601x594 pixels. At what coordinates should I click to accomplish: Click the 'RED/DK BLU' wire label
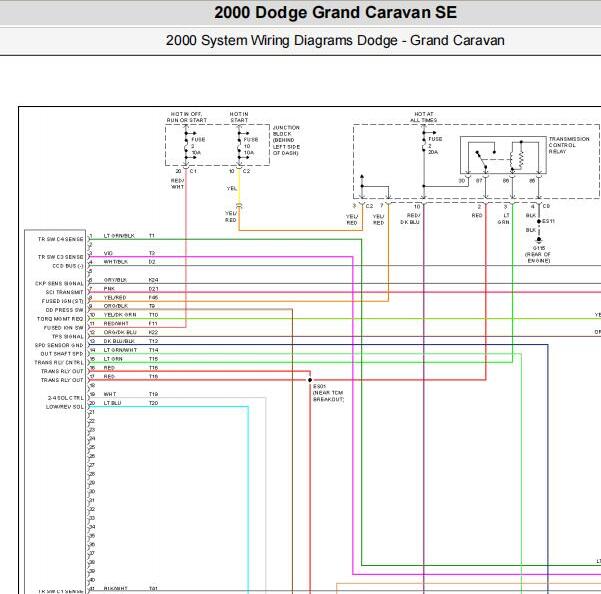click(410, 219)
